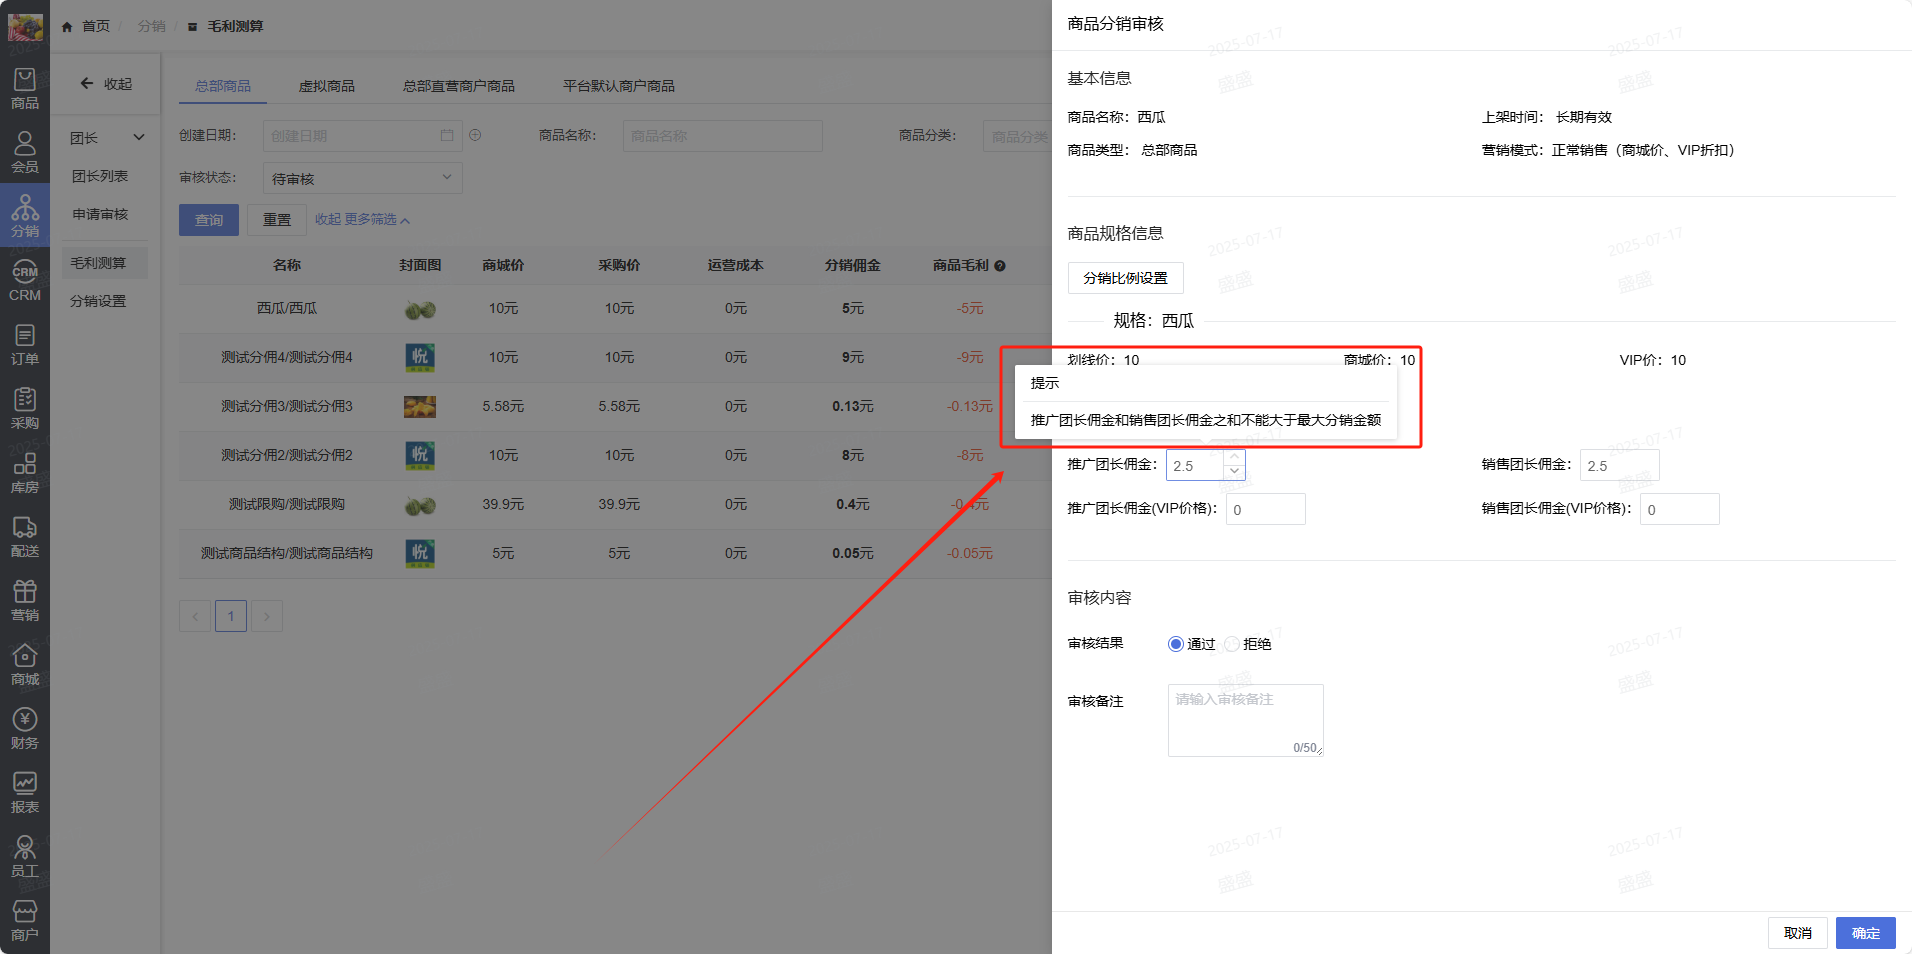Expand the 审核状态 dropdown
The width and height of the screenshot is (1912, 954).
pyautogui.click(x=362, y=178)
